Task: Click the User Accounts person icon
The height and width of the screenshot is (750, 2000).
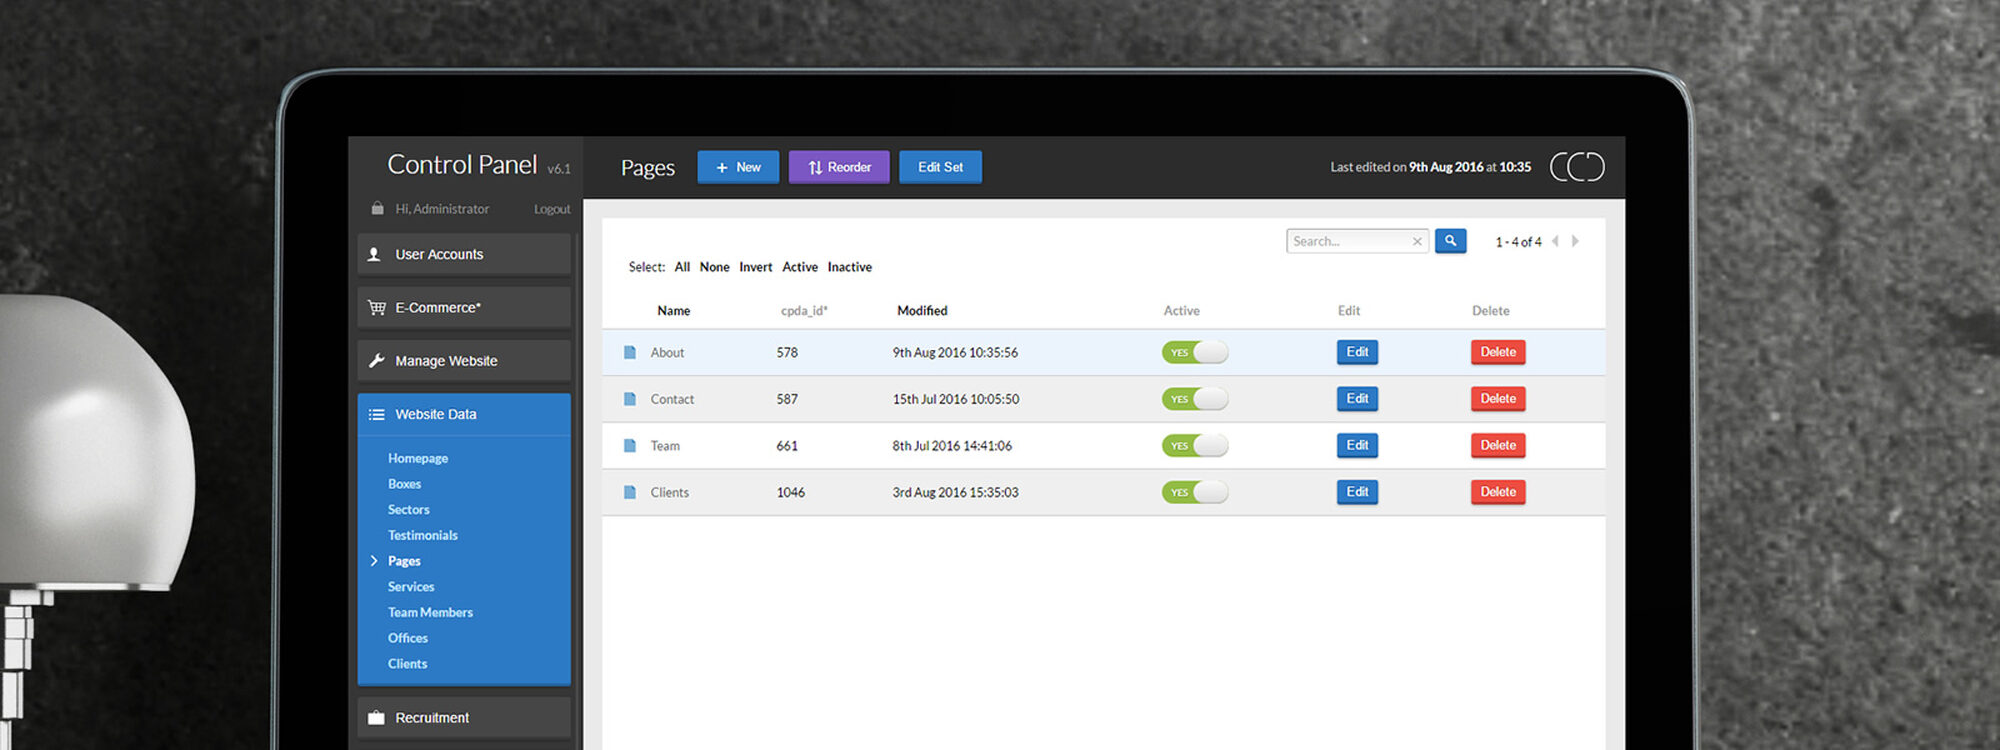Action: 374,255
